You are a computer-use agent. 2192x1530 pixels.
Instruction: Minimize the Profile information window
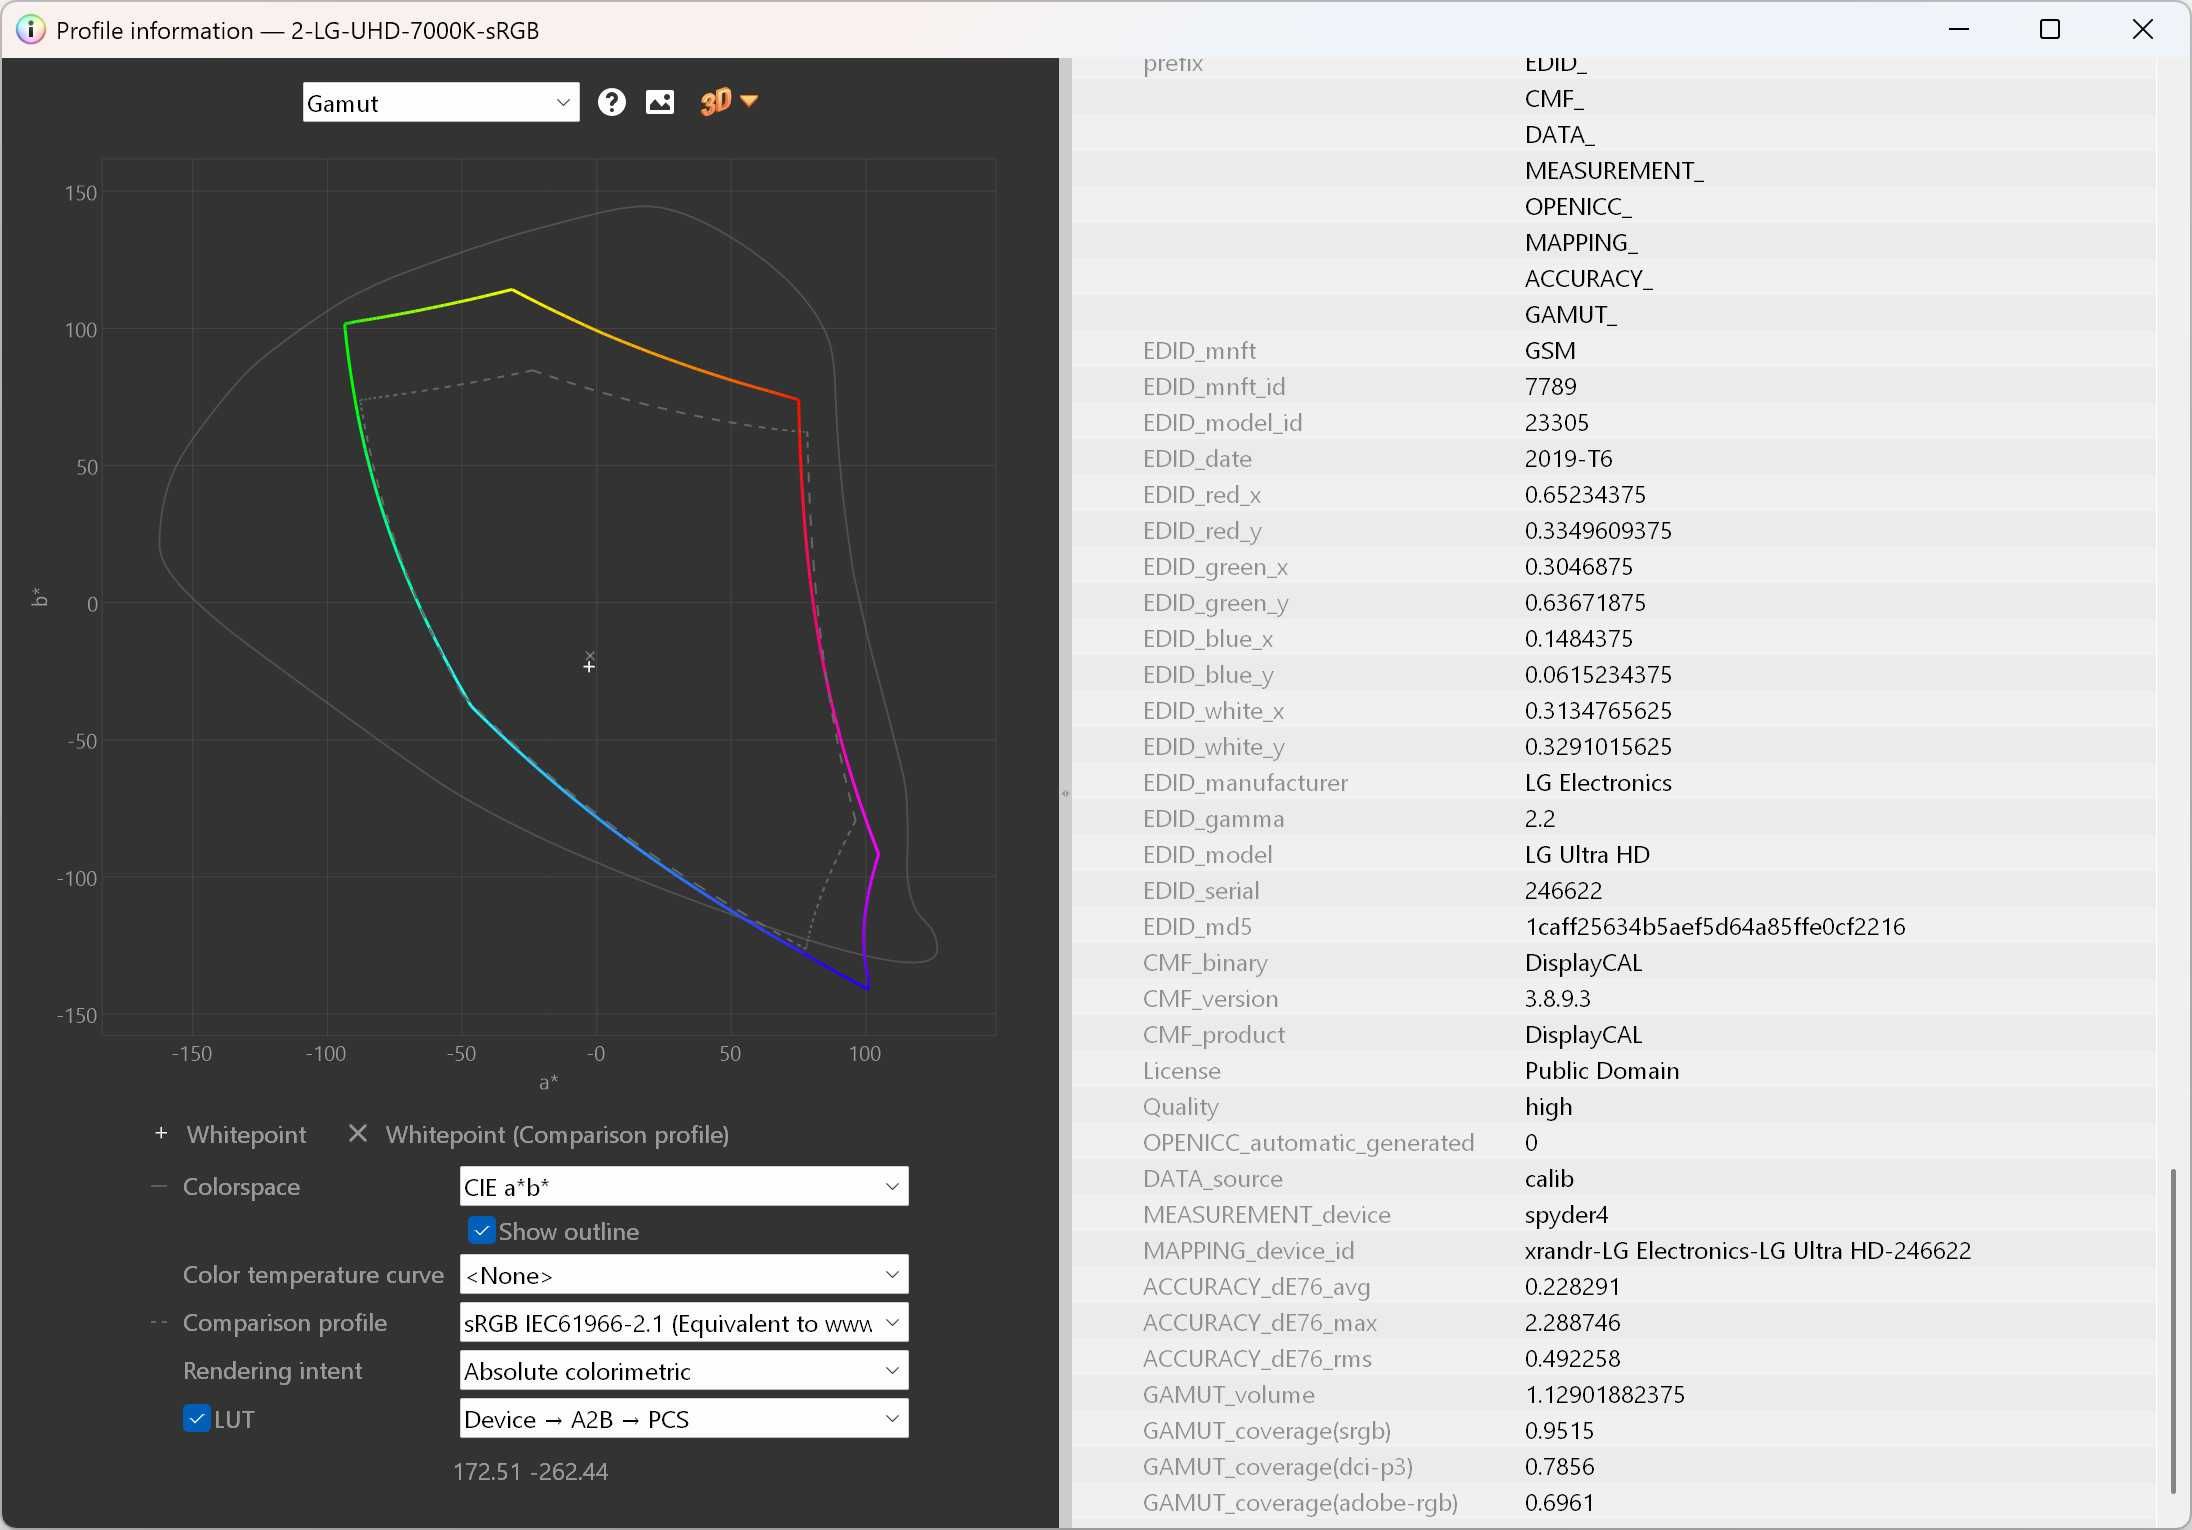pos(1959,30)
